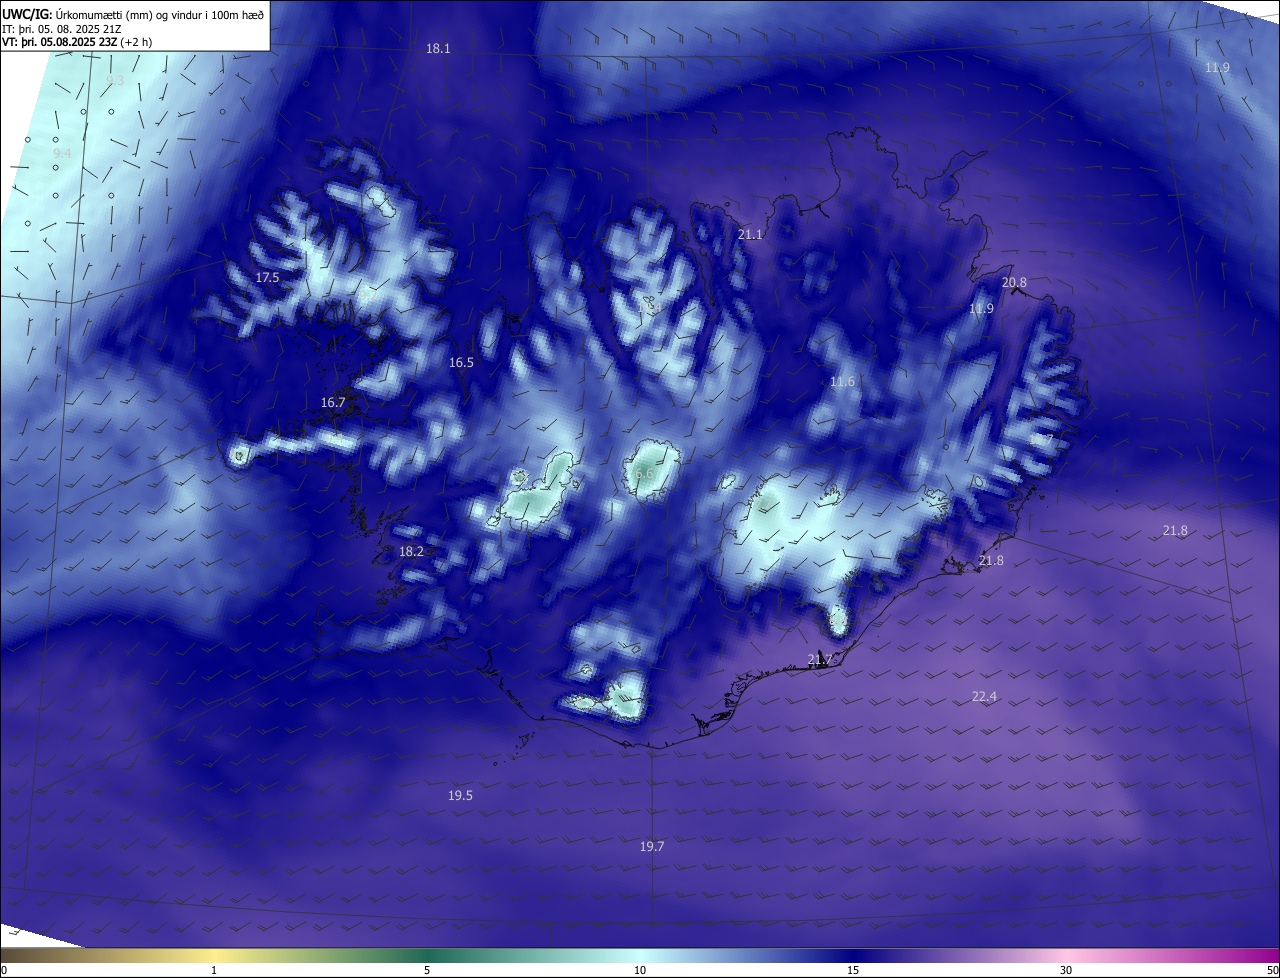
Task: Click the 18.2 value in southwest Iceland
Action: coord(411,551)
